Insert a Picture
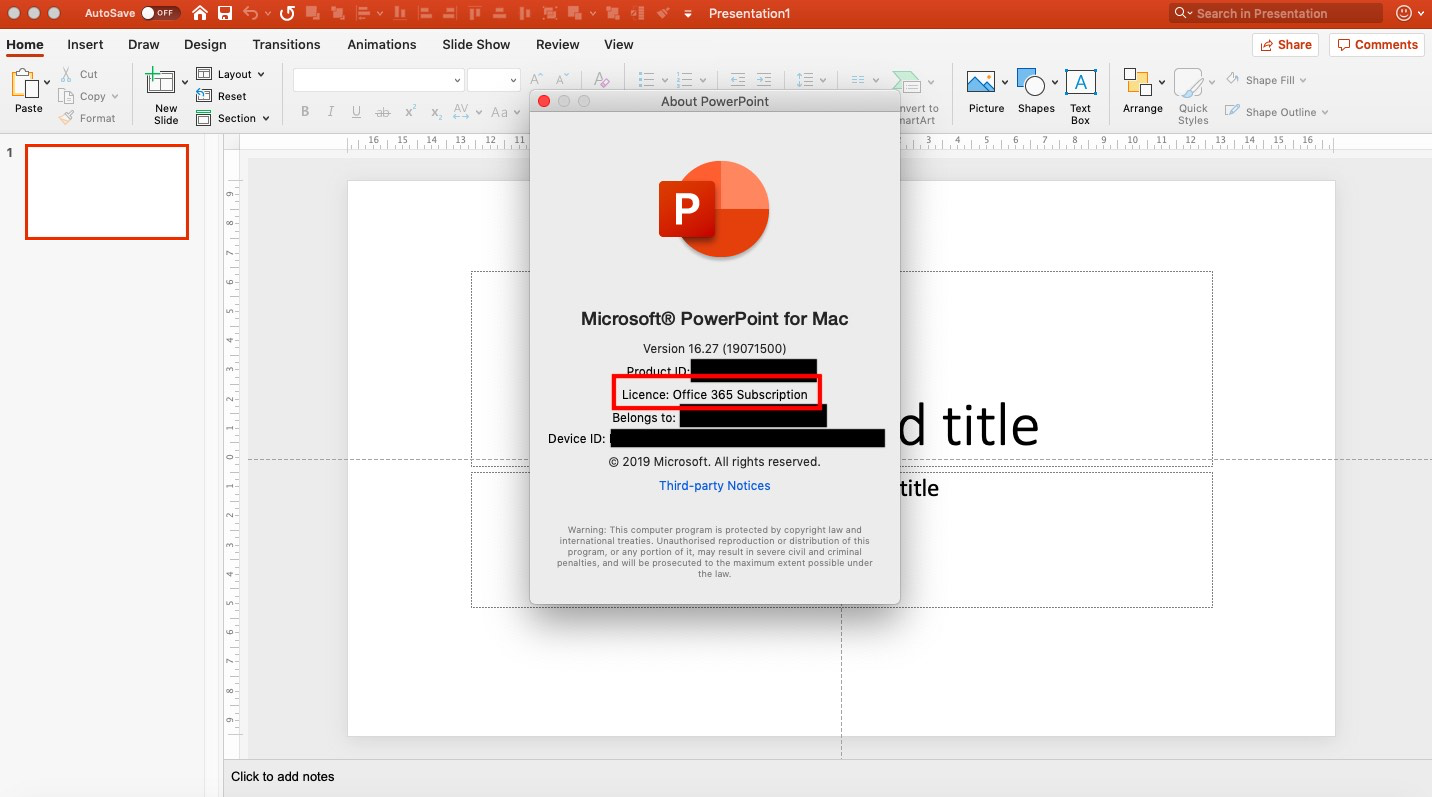1432x797 pixels. (986, 92)
